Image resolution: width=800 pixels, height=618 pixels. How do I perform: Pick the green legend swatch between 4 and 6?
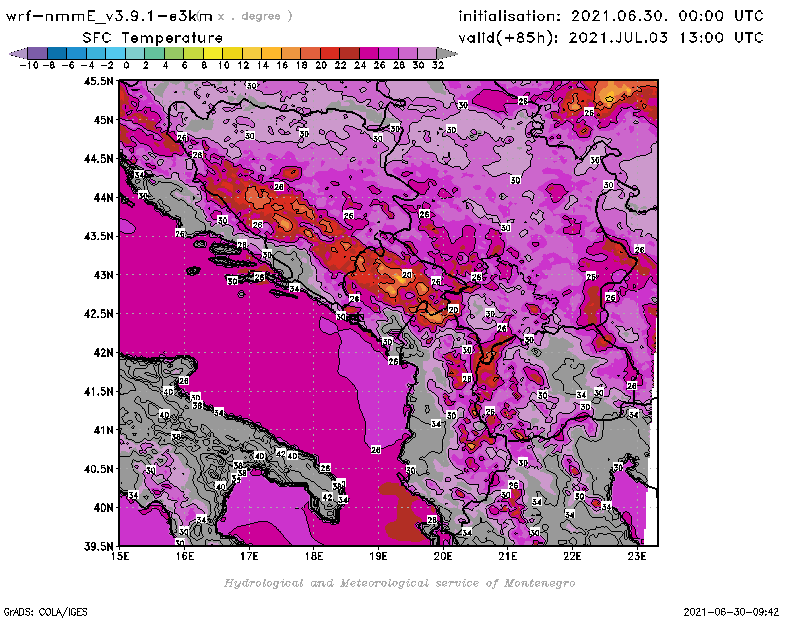pos(174,53)
